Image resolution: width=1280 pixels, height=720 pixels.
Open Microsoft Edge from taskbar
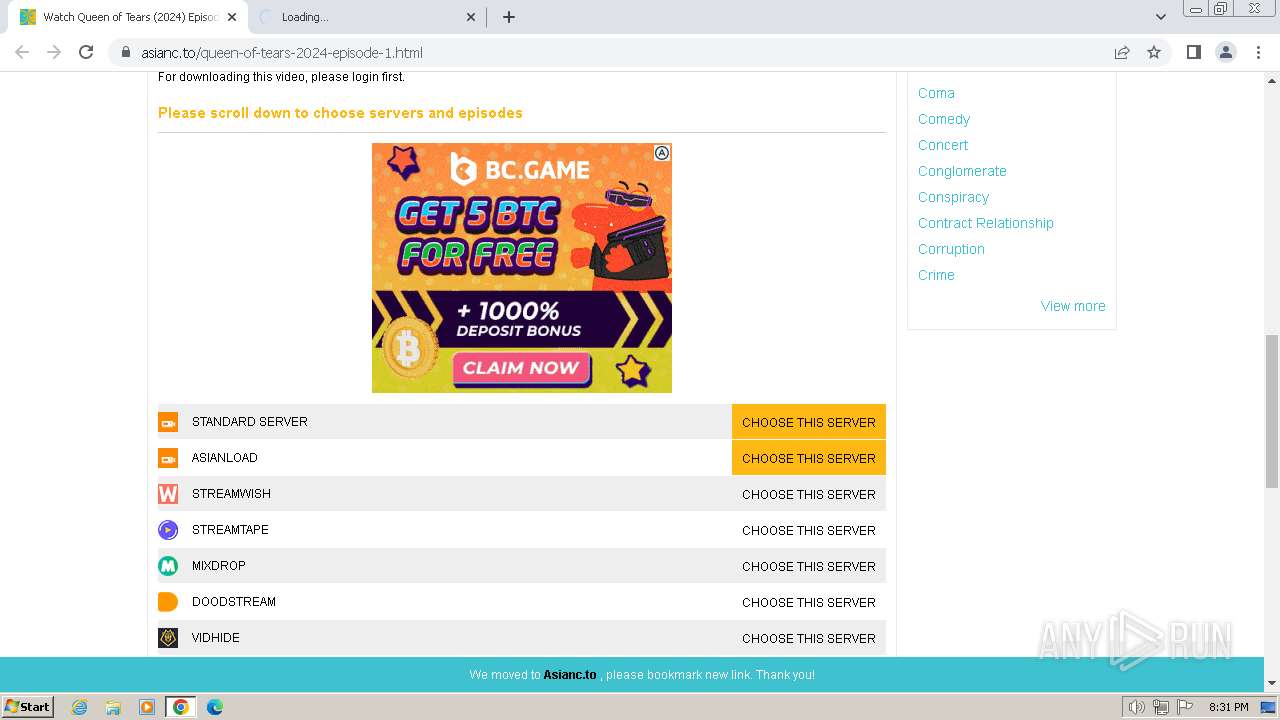pos(215,707)
